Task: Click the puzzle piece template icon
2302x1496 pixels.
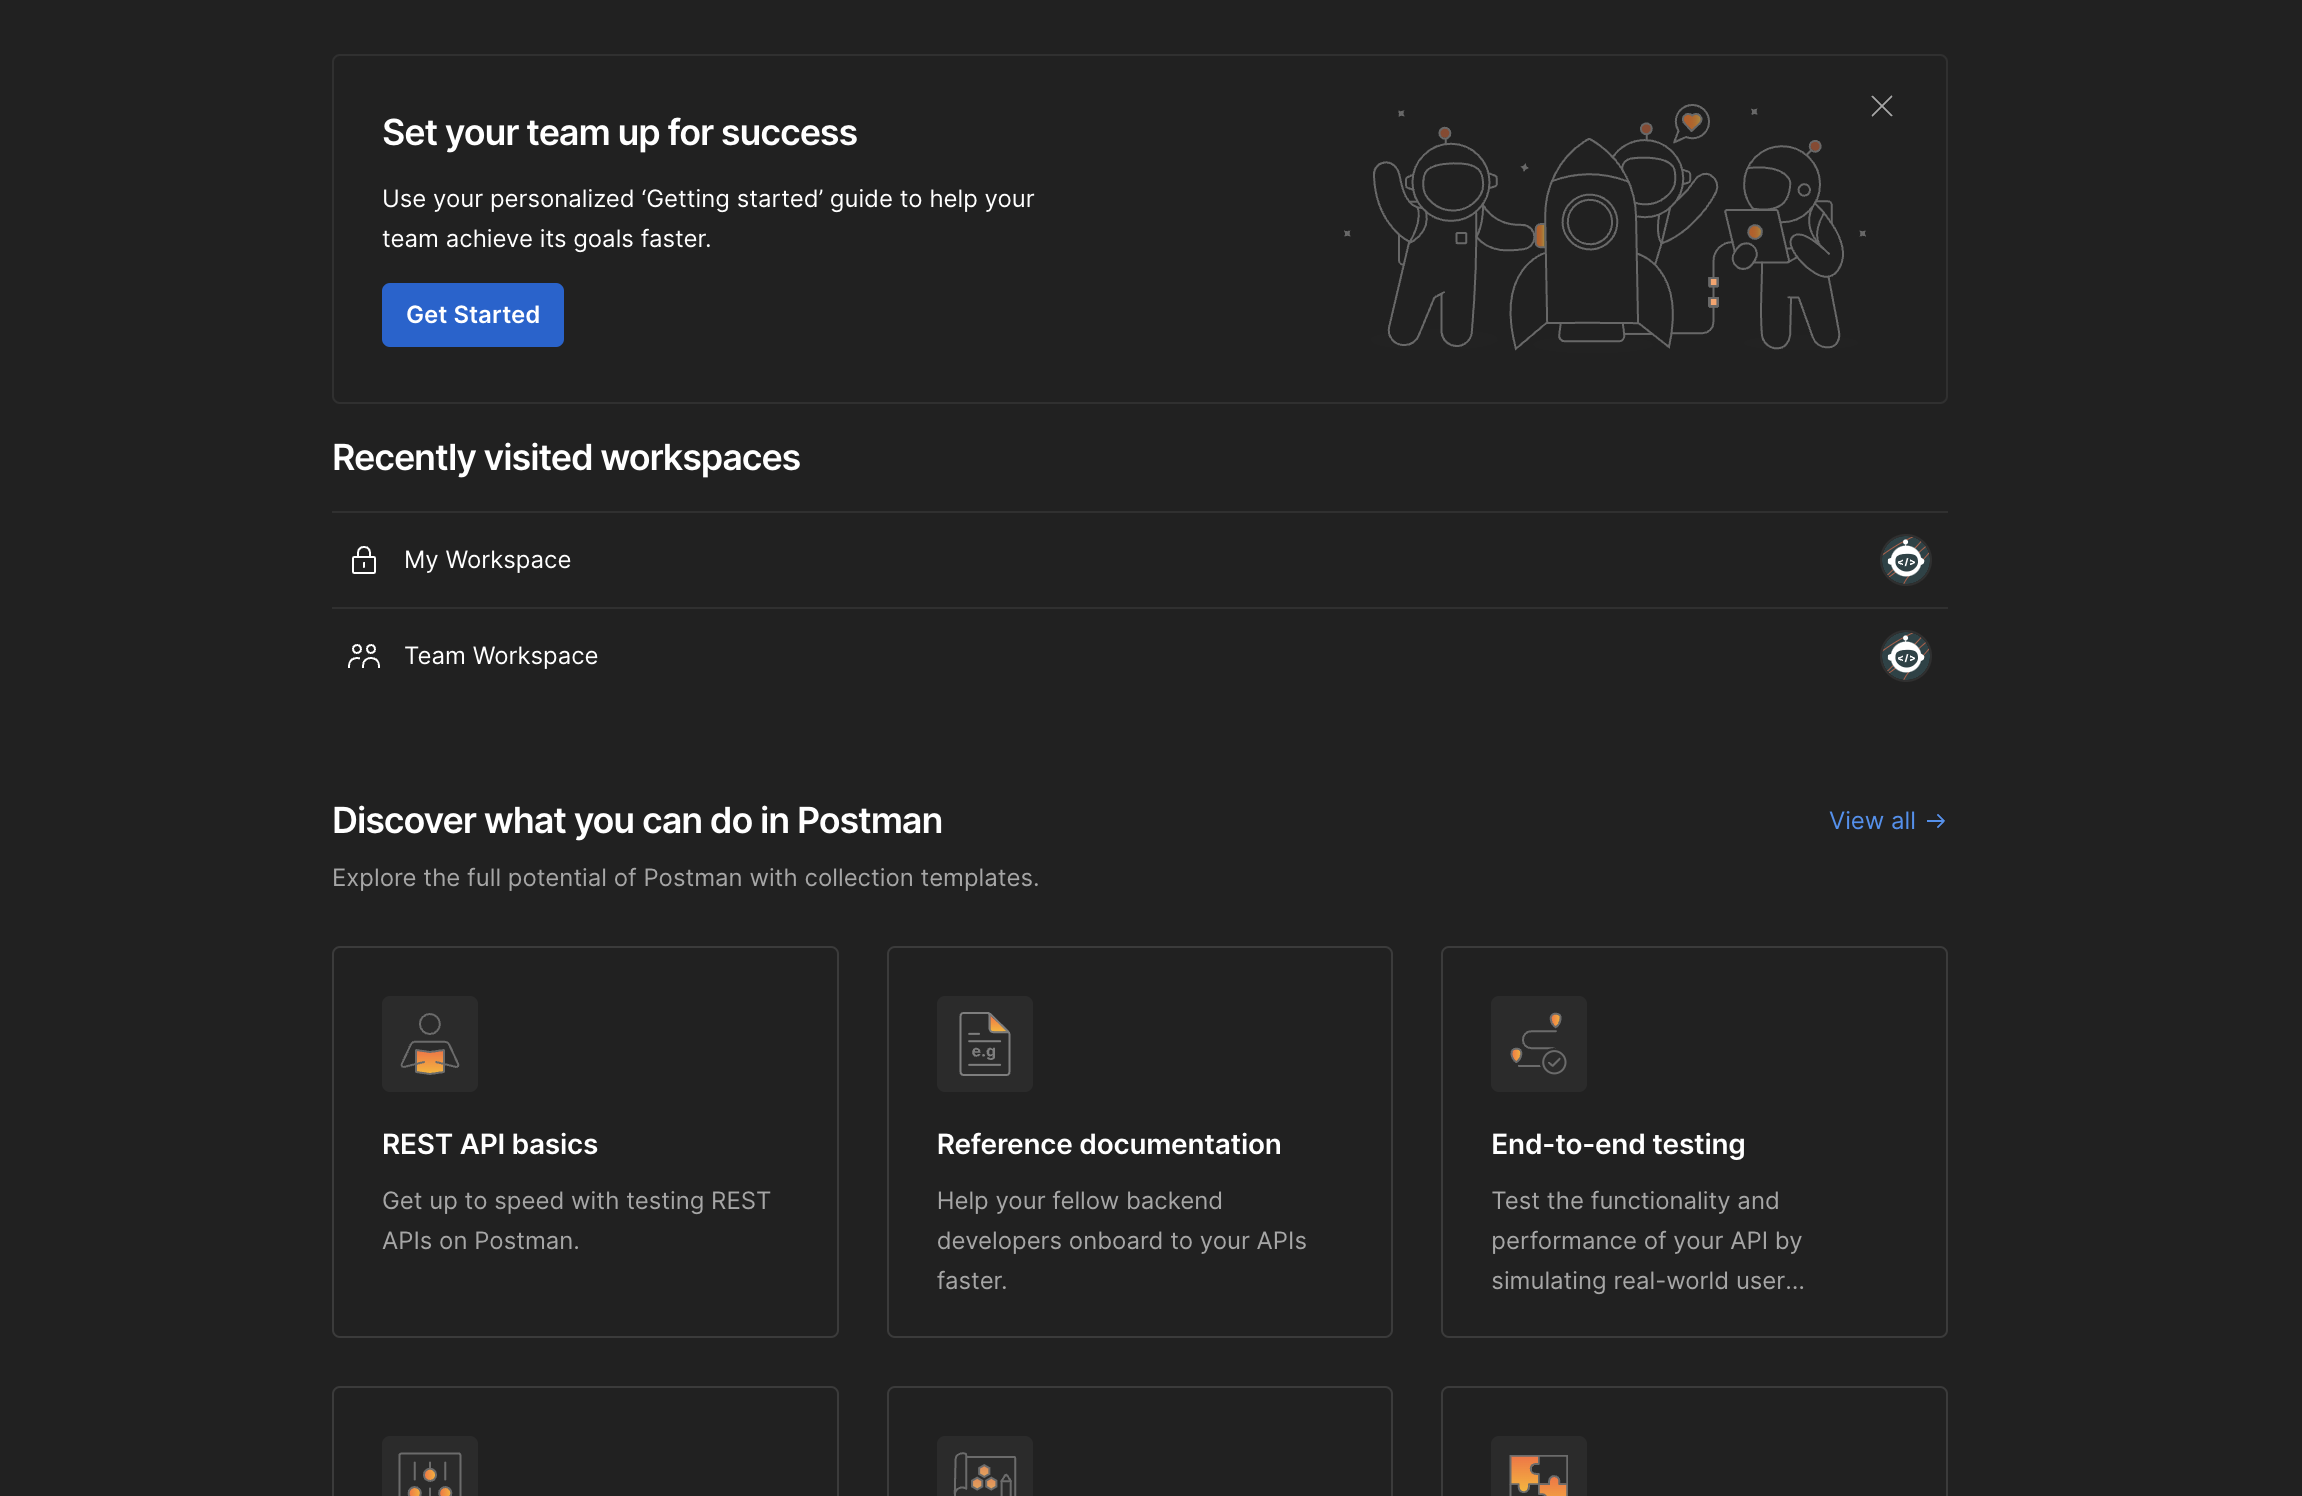Action: click(1538, 1472)
